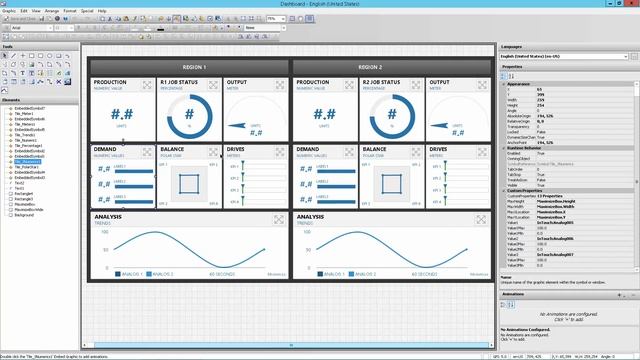Select MaximizeBoxWide in the Elements tree

pyautogui.click(x=29, y=209)
